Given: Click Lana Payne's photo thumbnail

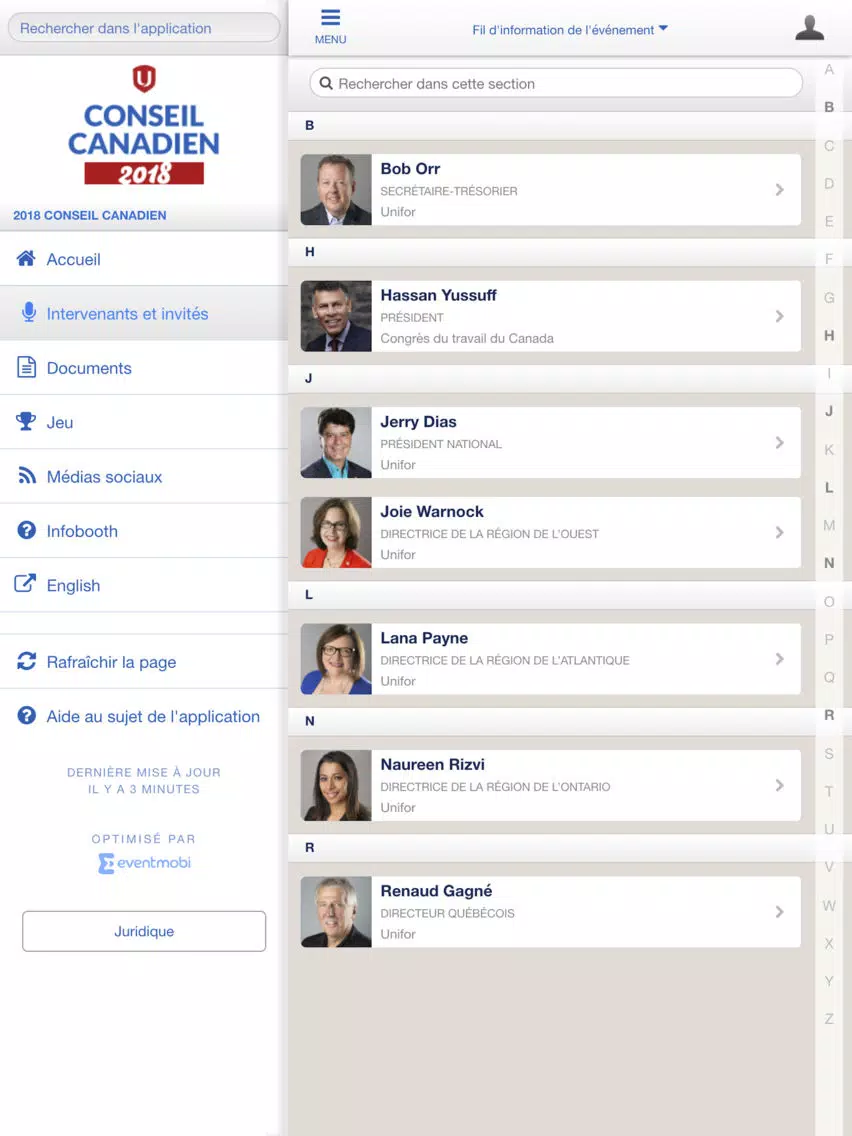Looking at the screenshot, I should [336, 659].
